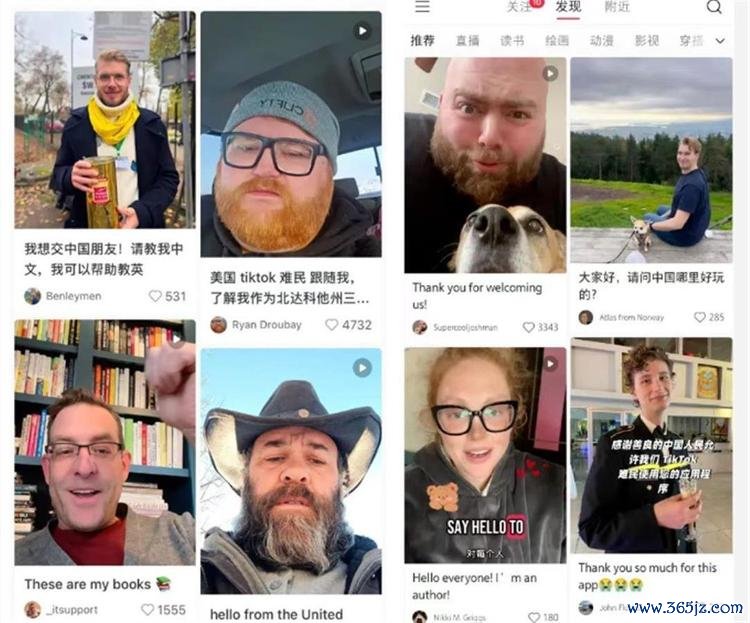Open username link Atlas from Norway
Screen dimensions: 750x623
click(631, 317)
